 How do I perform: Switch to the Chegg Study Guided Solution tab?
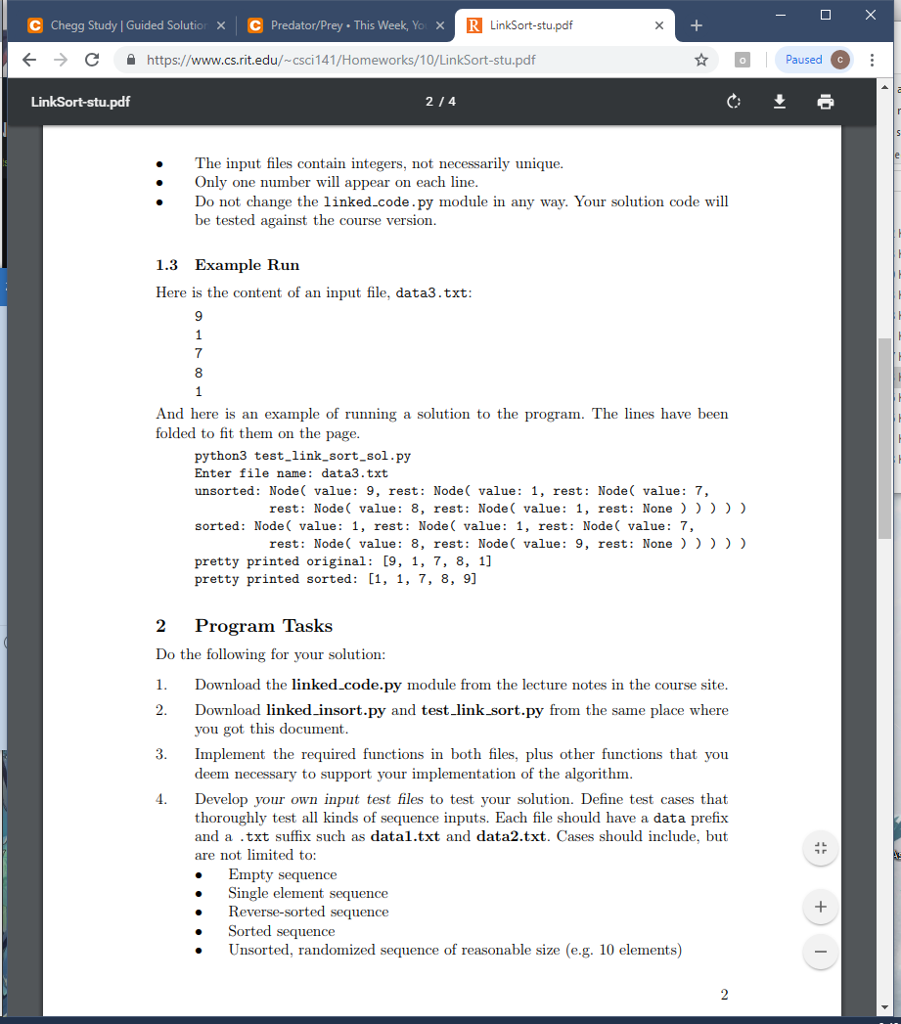coord(127,25)
